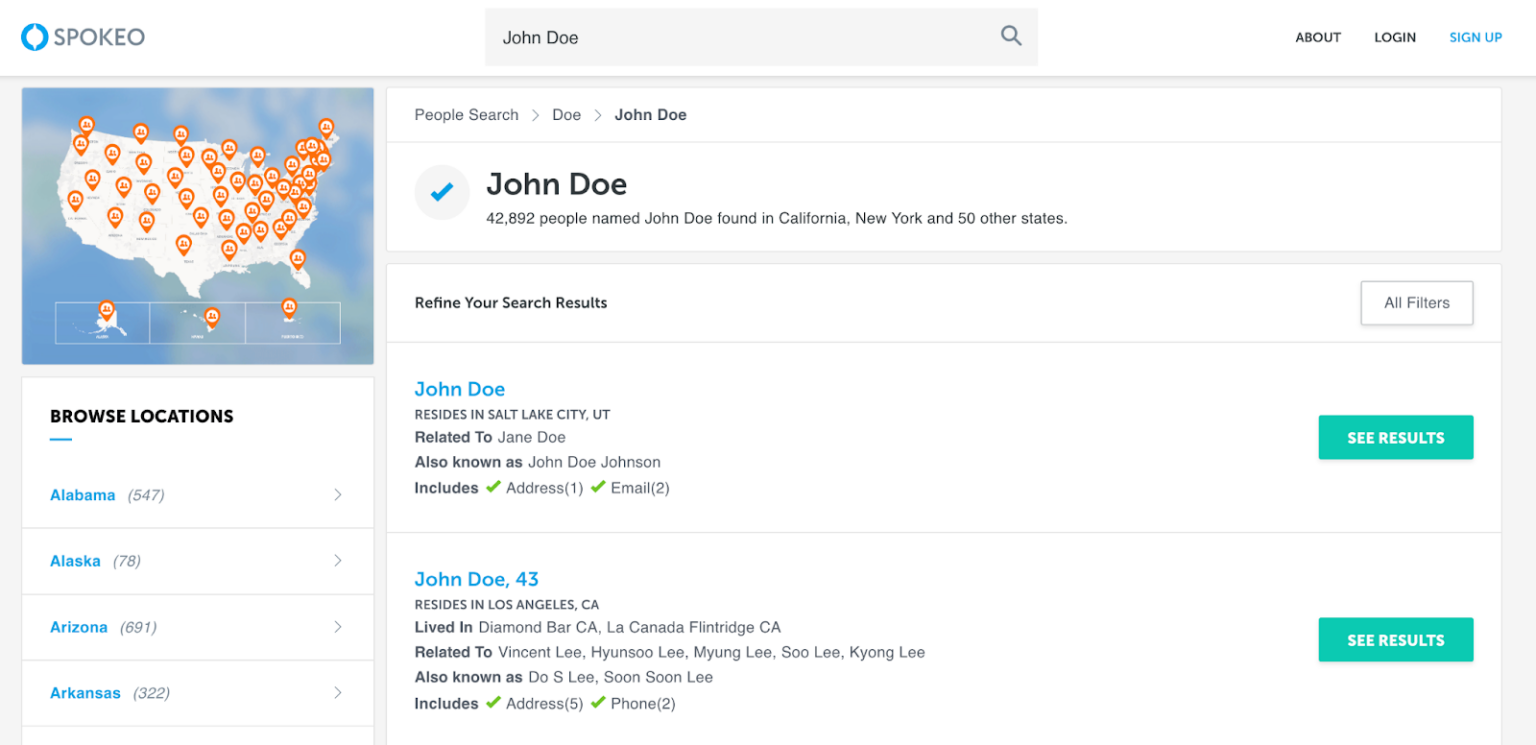Click the text 'Related To Jane Doe'
Screen dimensions: 1536x745
[x=490, y=437]
